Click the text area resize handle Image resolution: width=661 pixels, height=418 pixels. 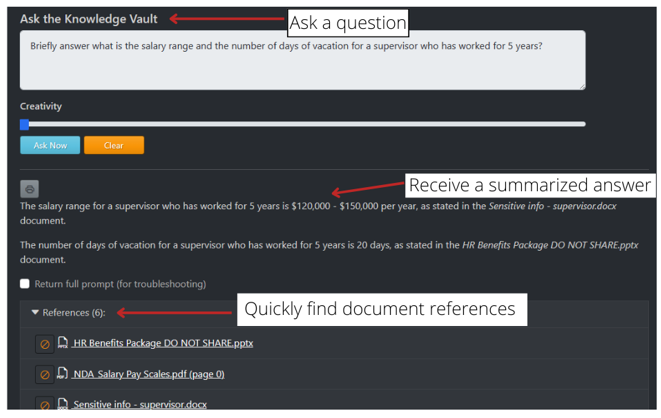(581, 86)
